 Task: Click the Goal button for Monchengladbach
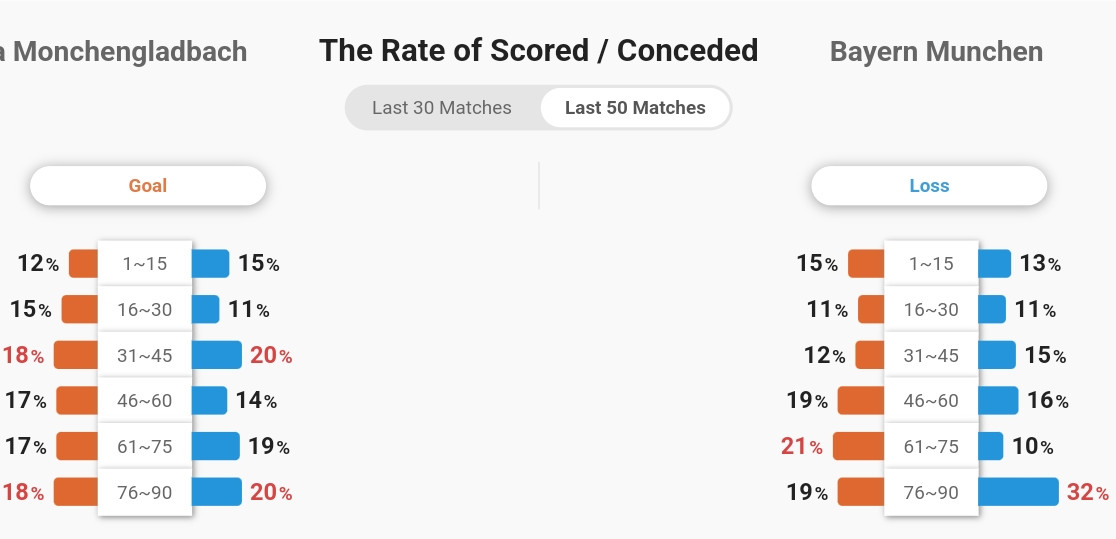tap(148, 186)
